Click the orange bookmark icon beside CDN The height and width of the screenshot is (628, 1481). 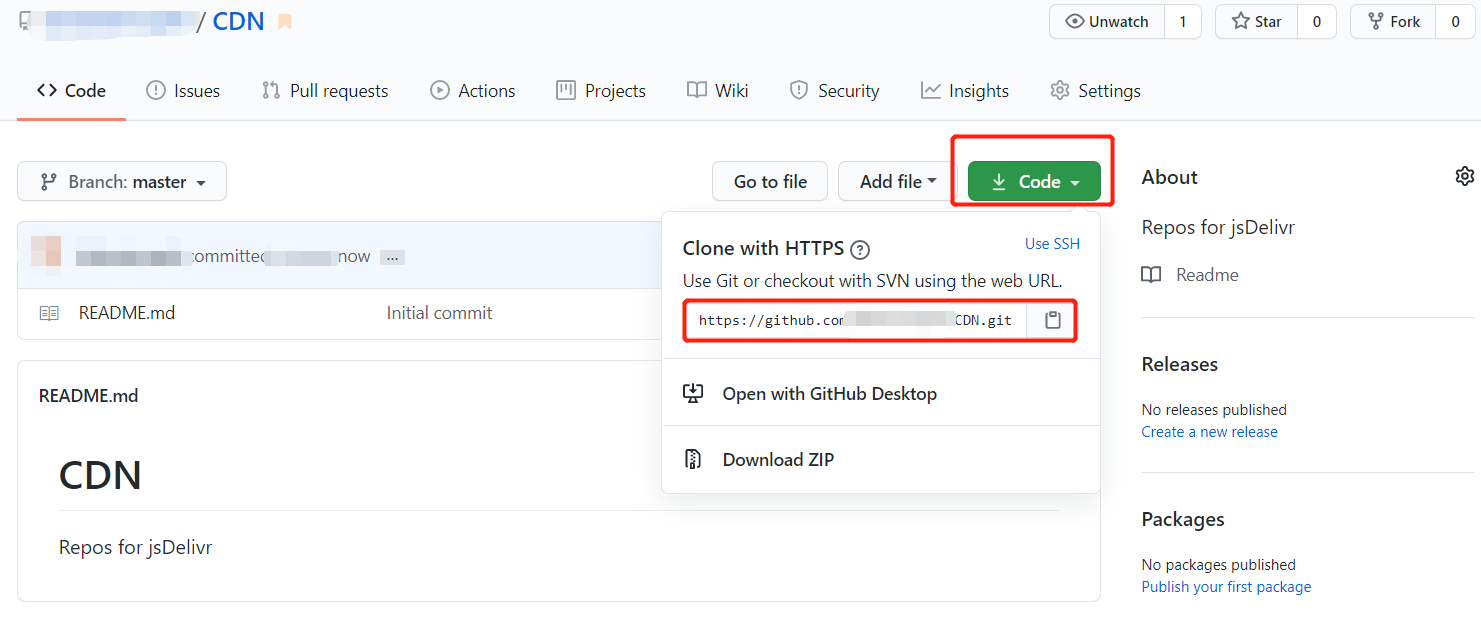coord(285,22)
